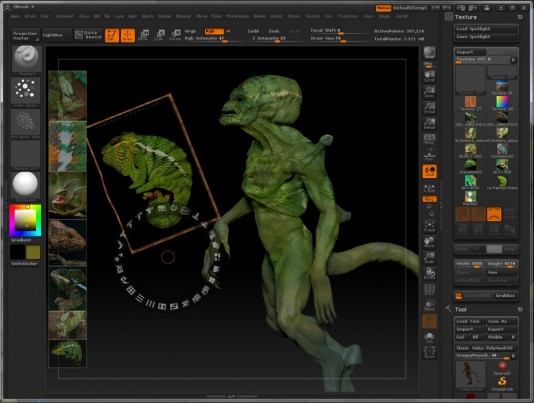Click the AAHalf icon
534x403 pixels.
click(429, 123)
